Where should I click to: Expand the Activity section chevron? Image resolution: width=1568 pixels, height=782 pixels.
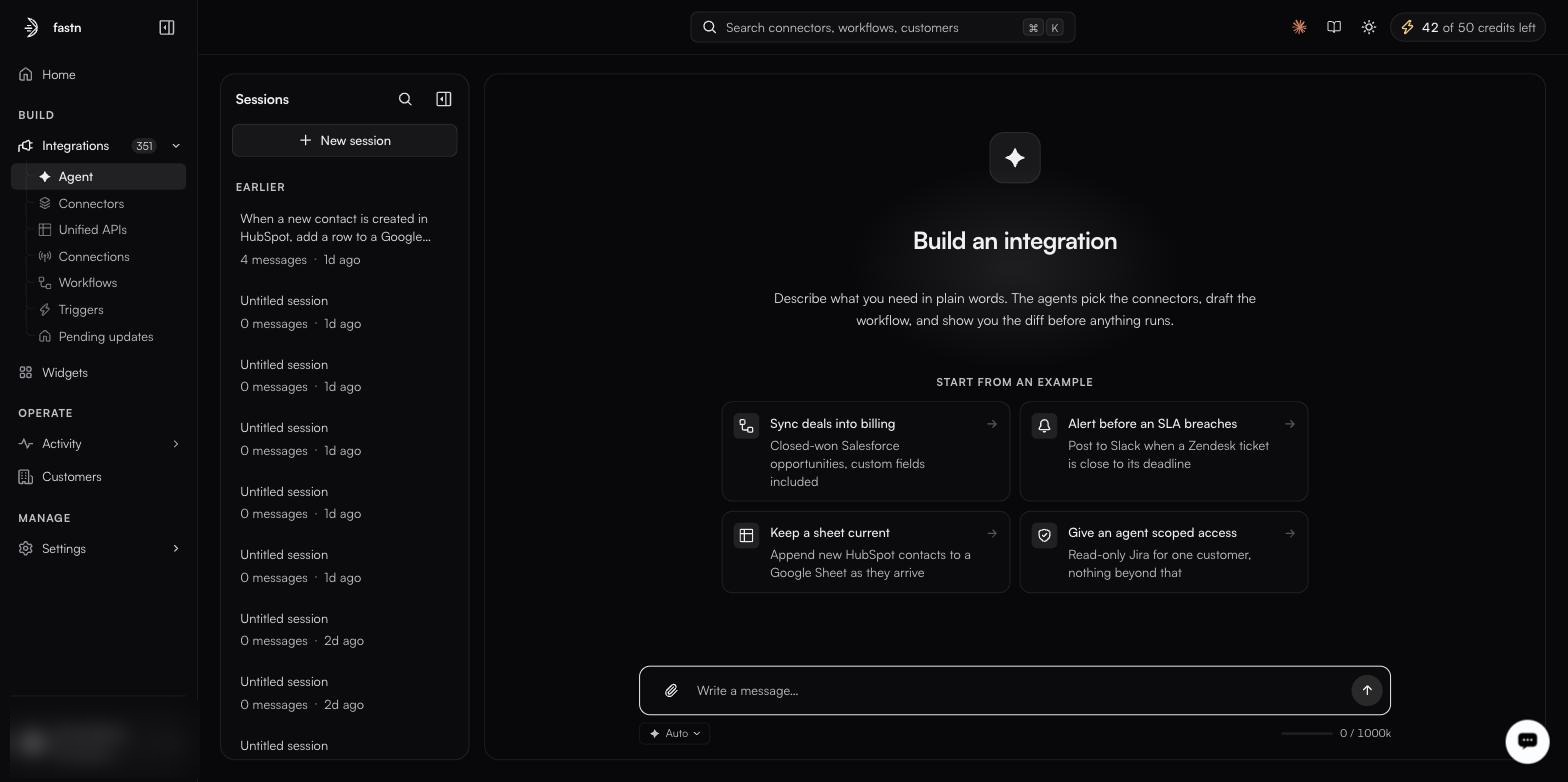pyautogui.click(x=176, y=443)
